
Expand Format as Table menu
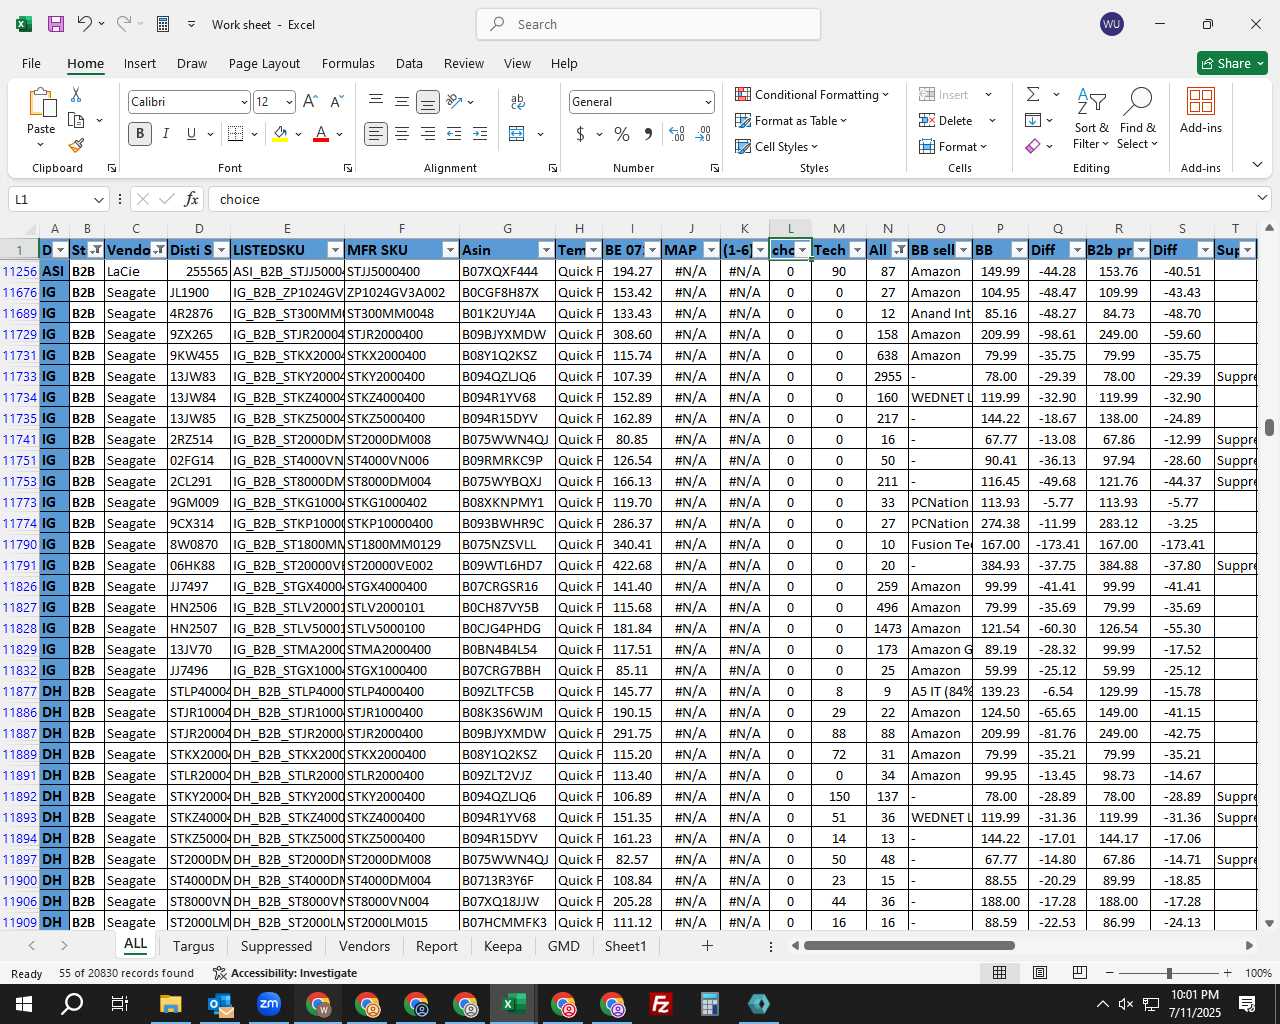791,120
